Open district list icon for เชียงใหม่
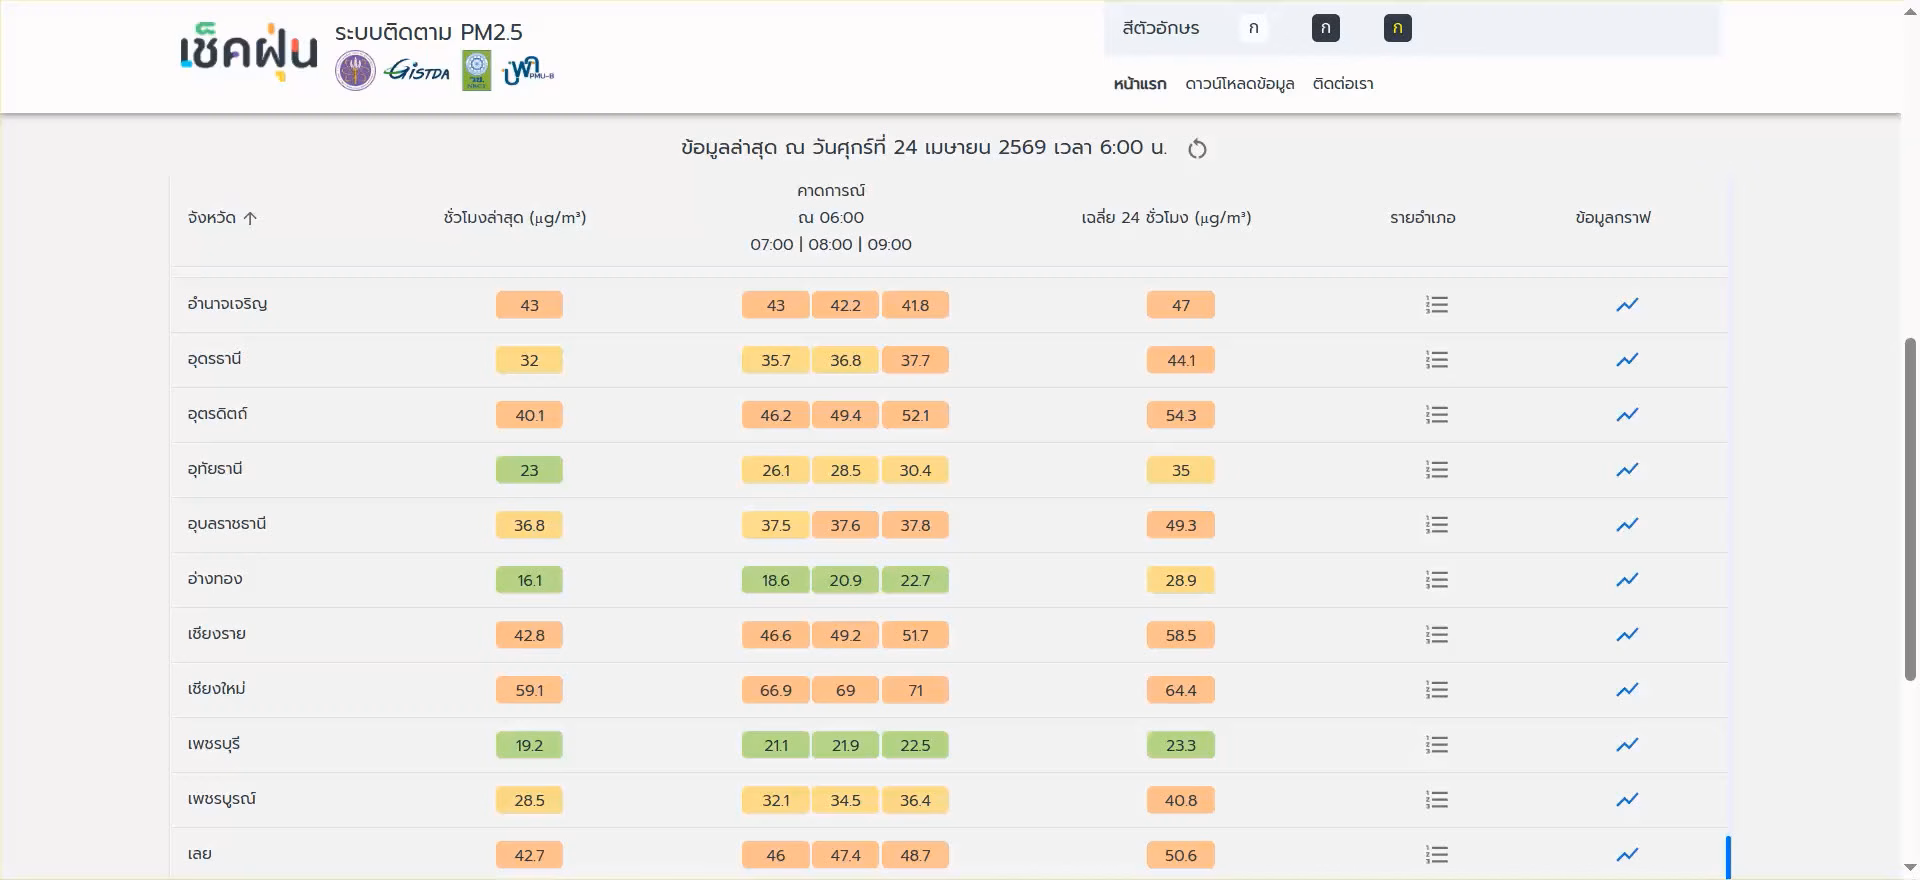This screenshot has width=1920, height=880. tap(1436, 690)
